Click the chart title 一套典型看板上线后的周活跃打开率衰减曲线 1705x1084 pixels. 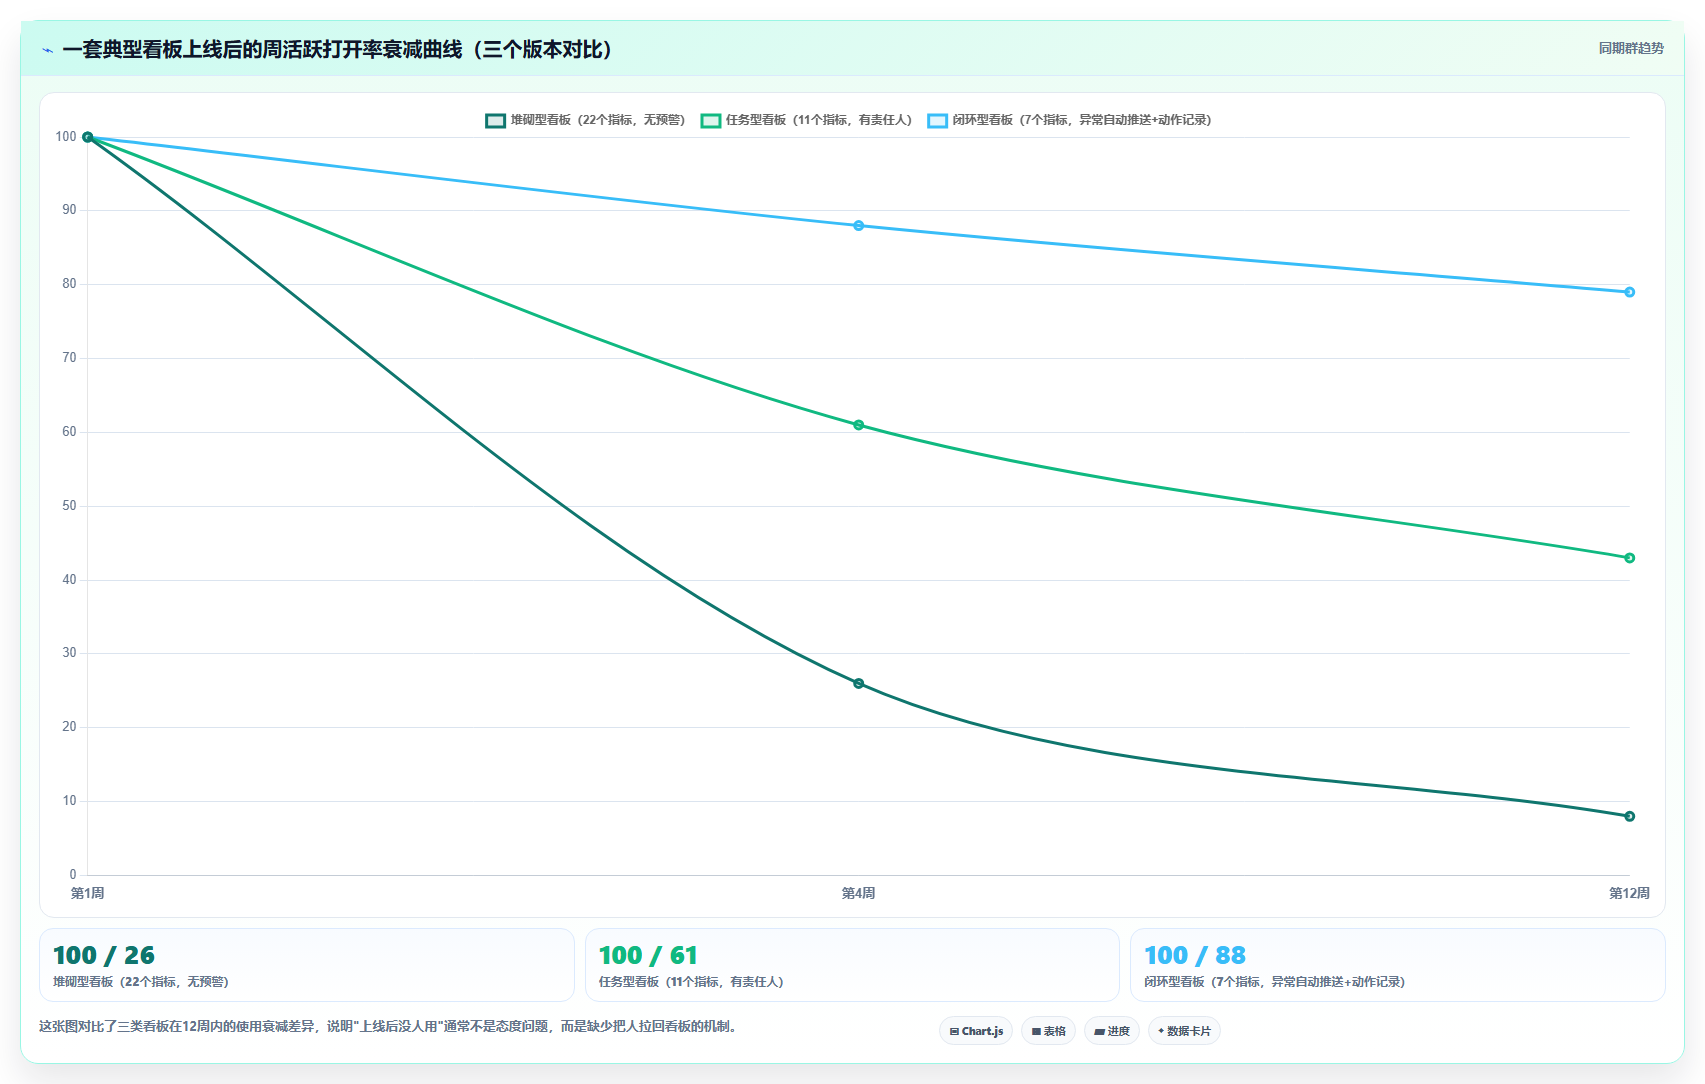pos(263,49)
